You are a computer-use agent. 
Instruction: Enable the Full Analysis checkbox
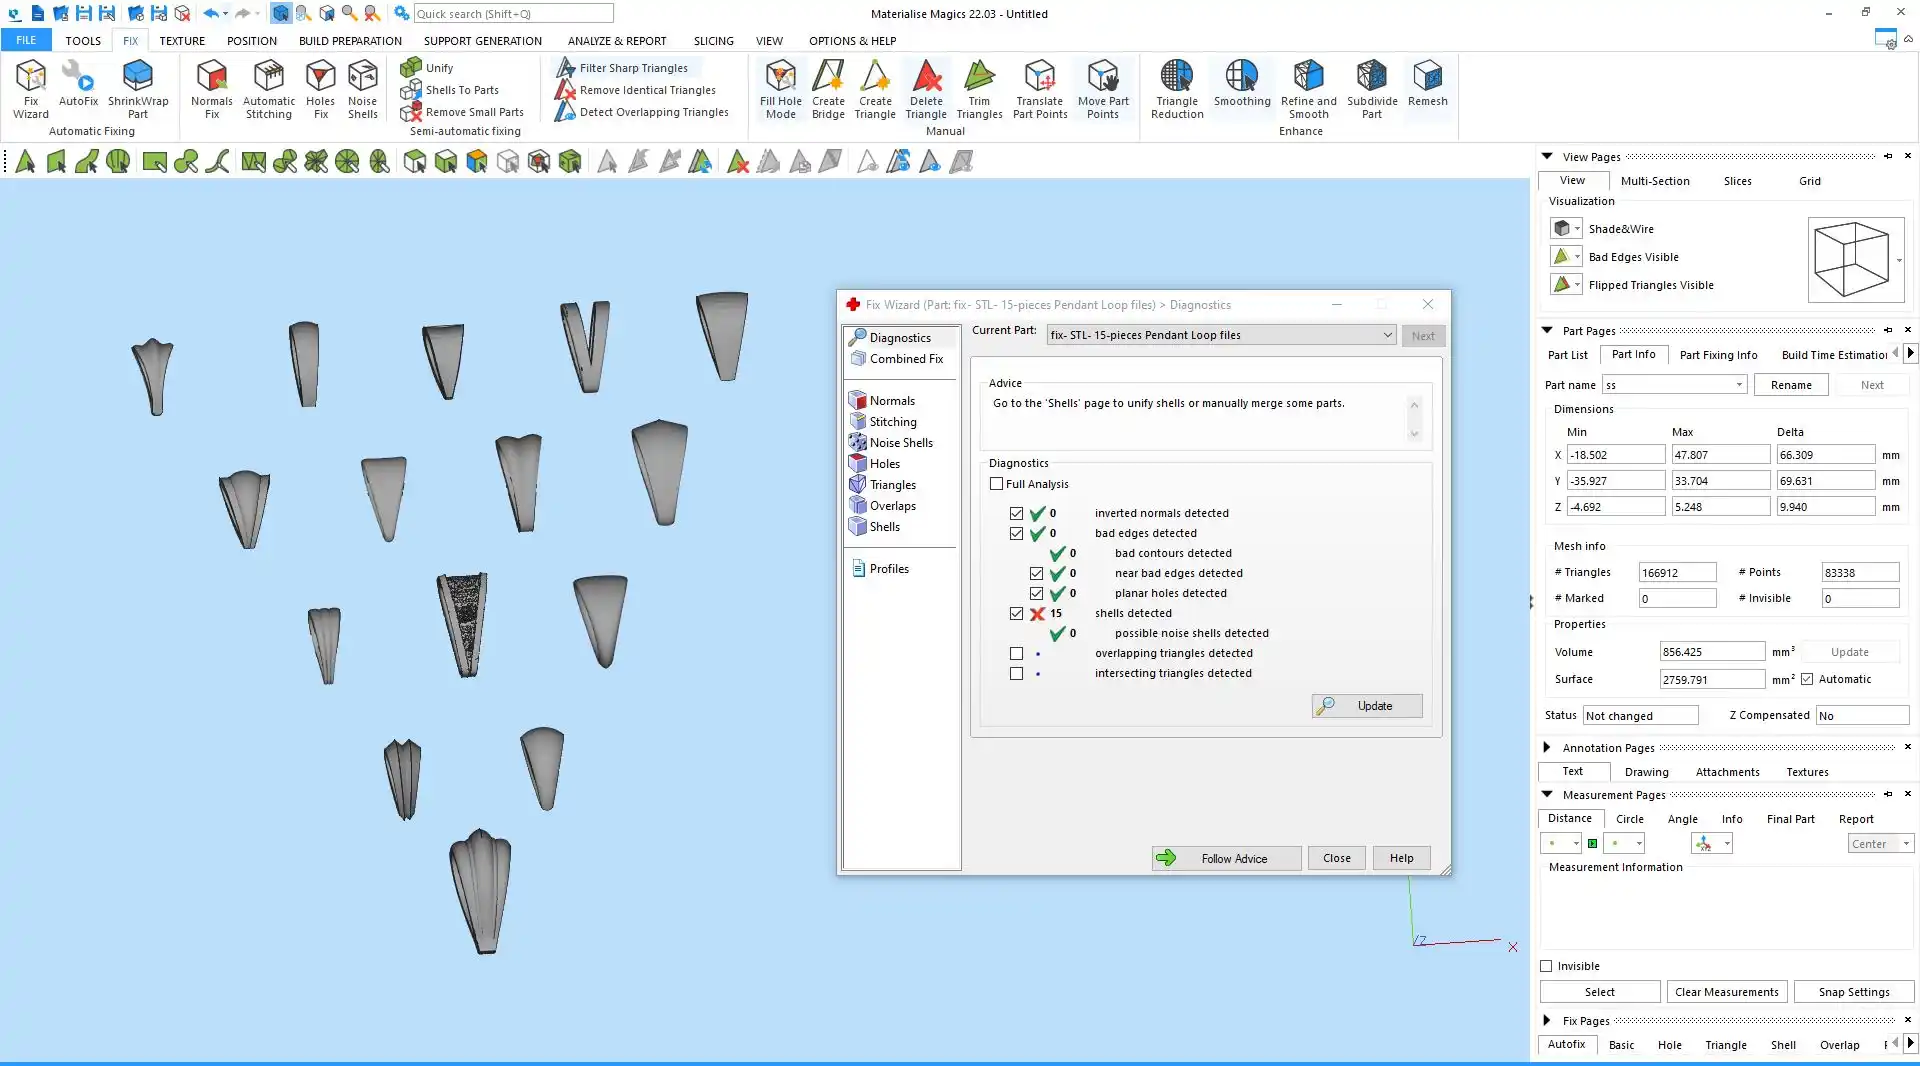[996, 484]
